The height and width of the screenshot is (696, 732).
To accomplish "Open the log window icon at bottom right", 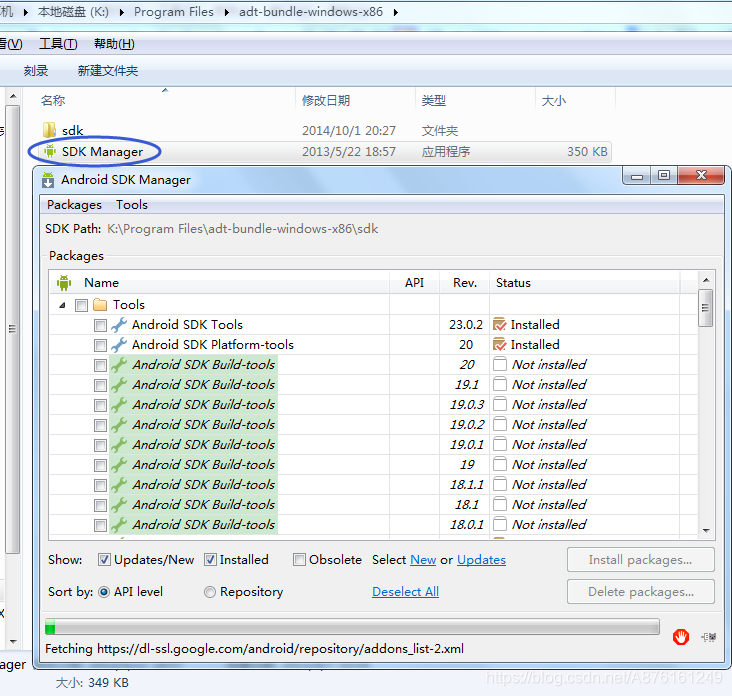I will point(709,637).
